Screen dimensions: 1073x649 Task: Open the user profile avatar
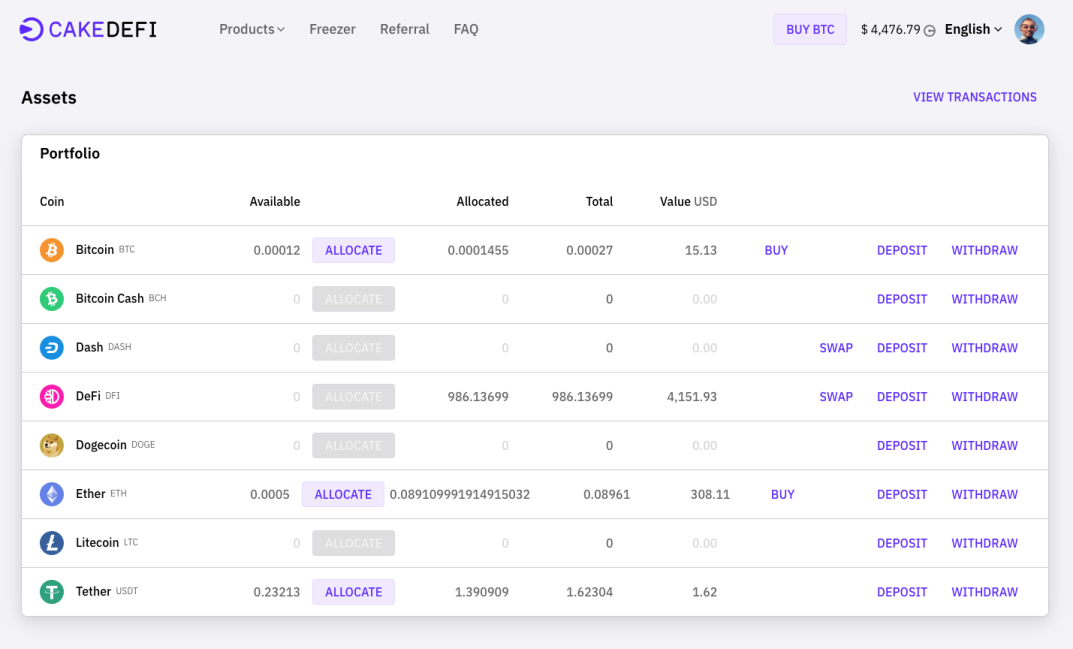1029,29
